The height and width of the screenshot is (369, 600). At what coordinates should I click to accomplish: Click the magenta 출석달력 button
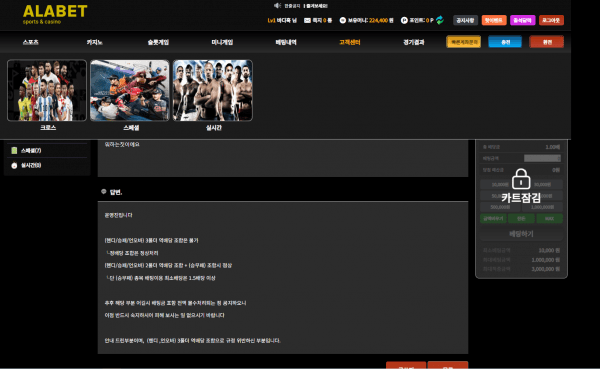click(x=522, y=20)
